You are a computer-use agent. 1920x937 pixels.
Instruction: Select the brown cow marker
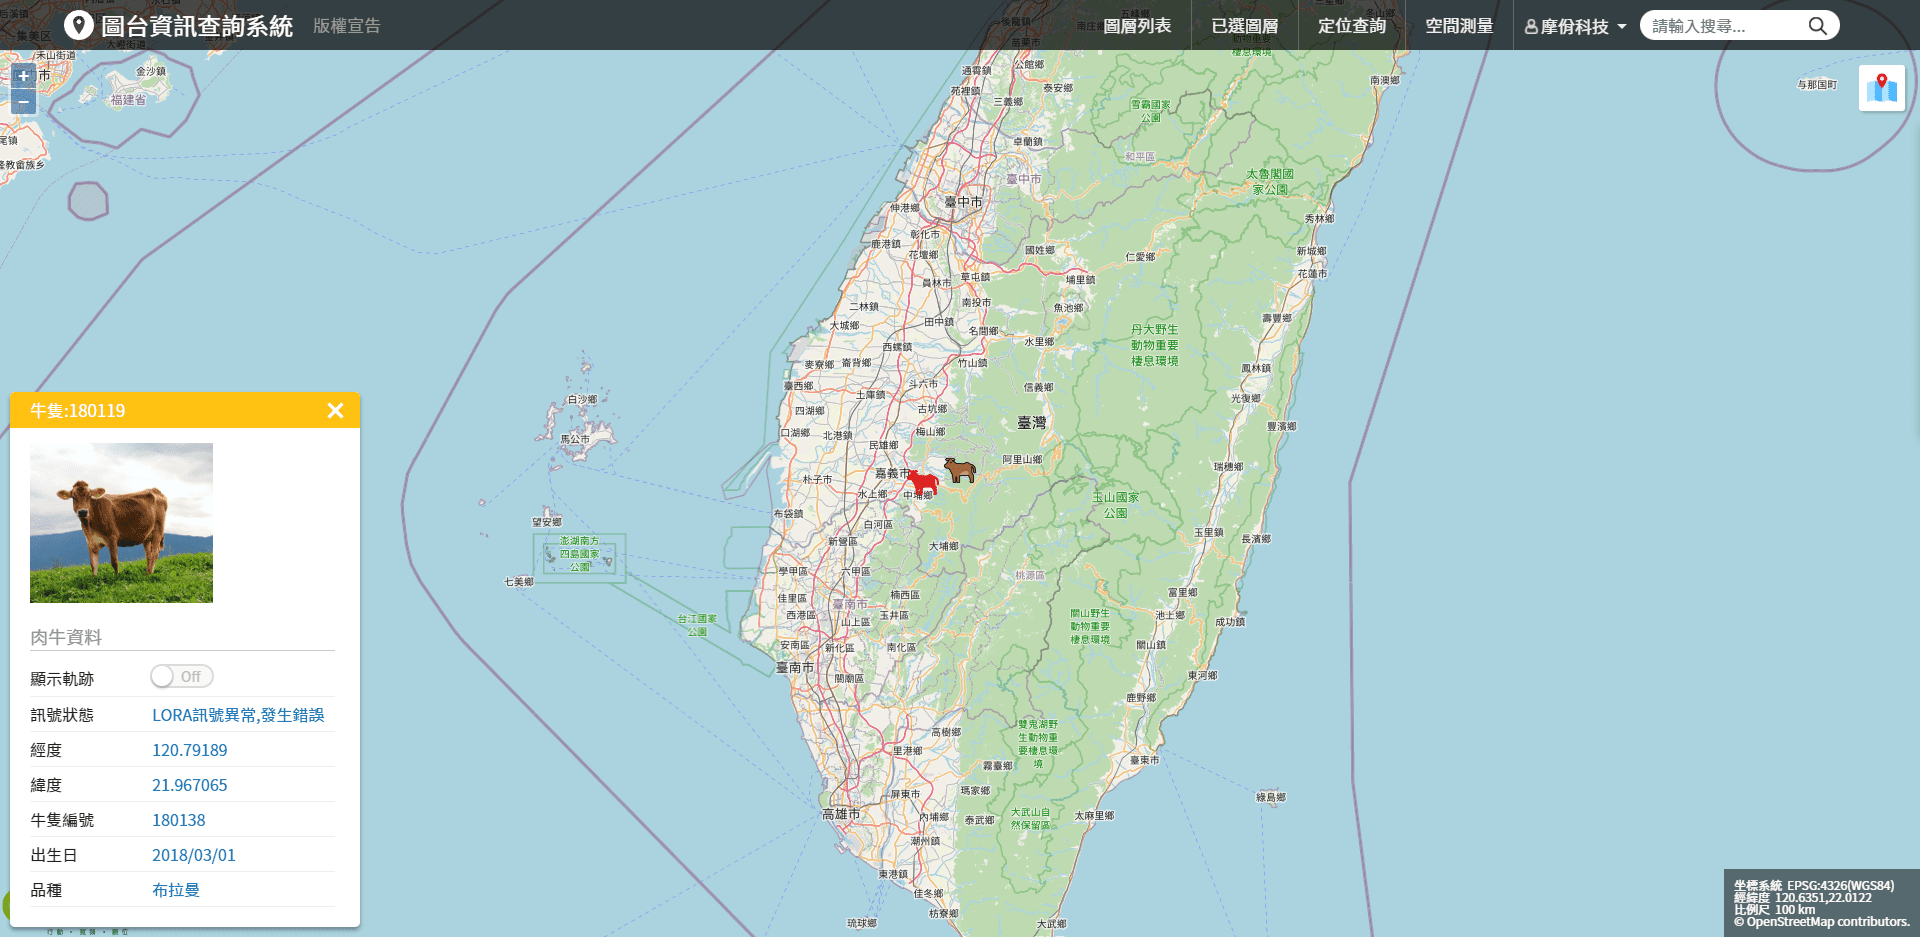(x=960, y=469)
